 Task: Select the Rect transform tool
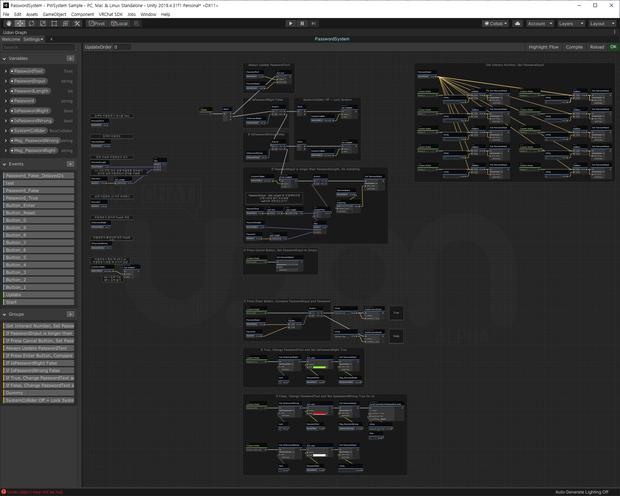click(54, 23)
